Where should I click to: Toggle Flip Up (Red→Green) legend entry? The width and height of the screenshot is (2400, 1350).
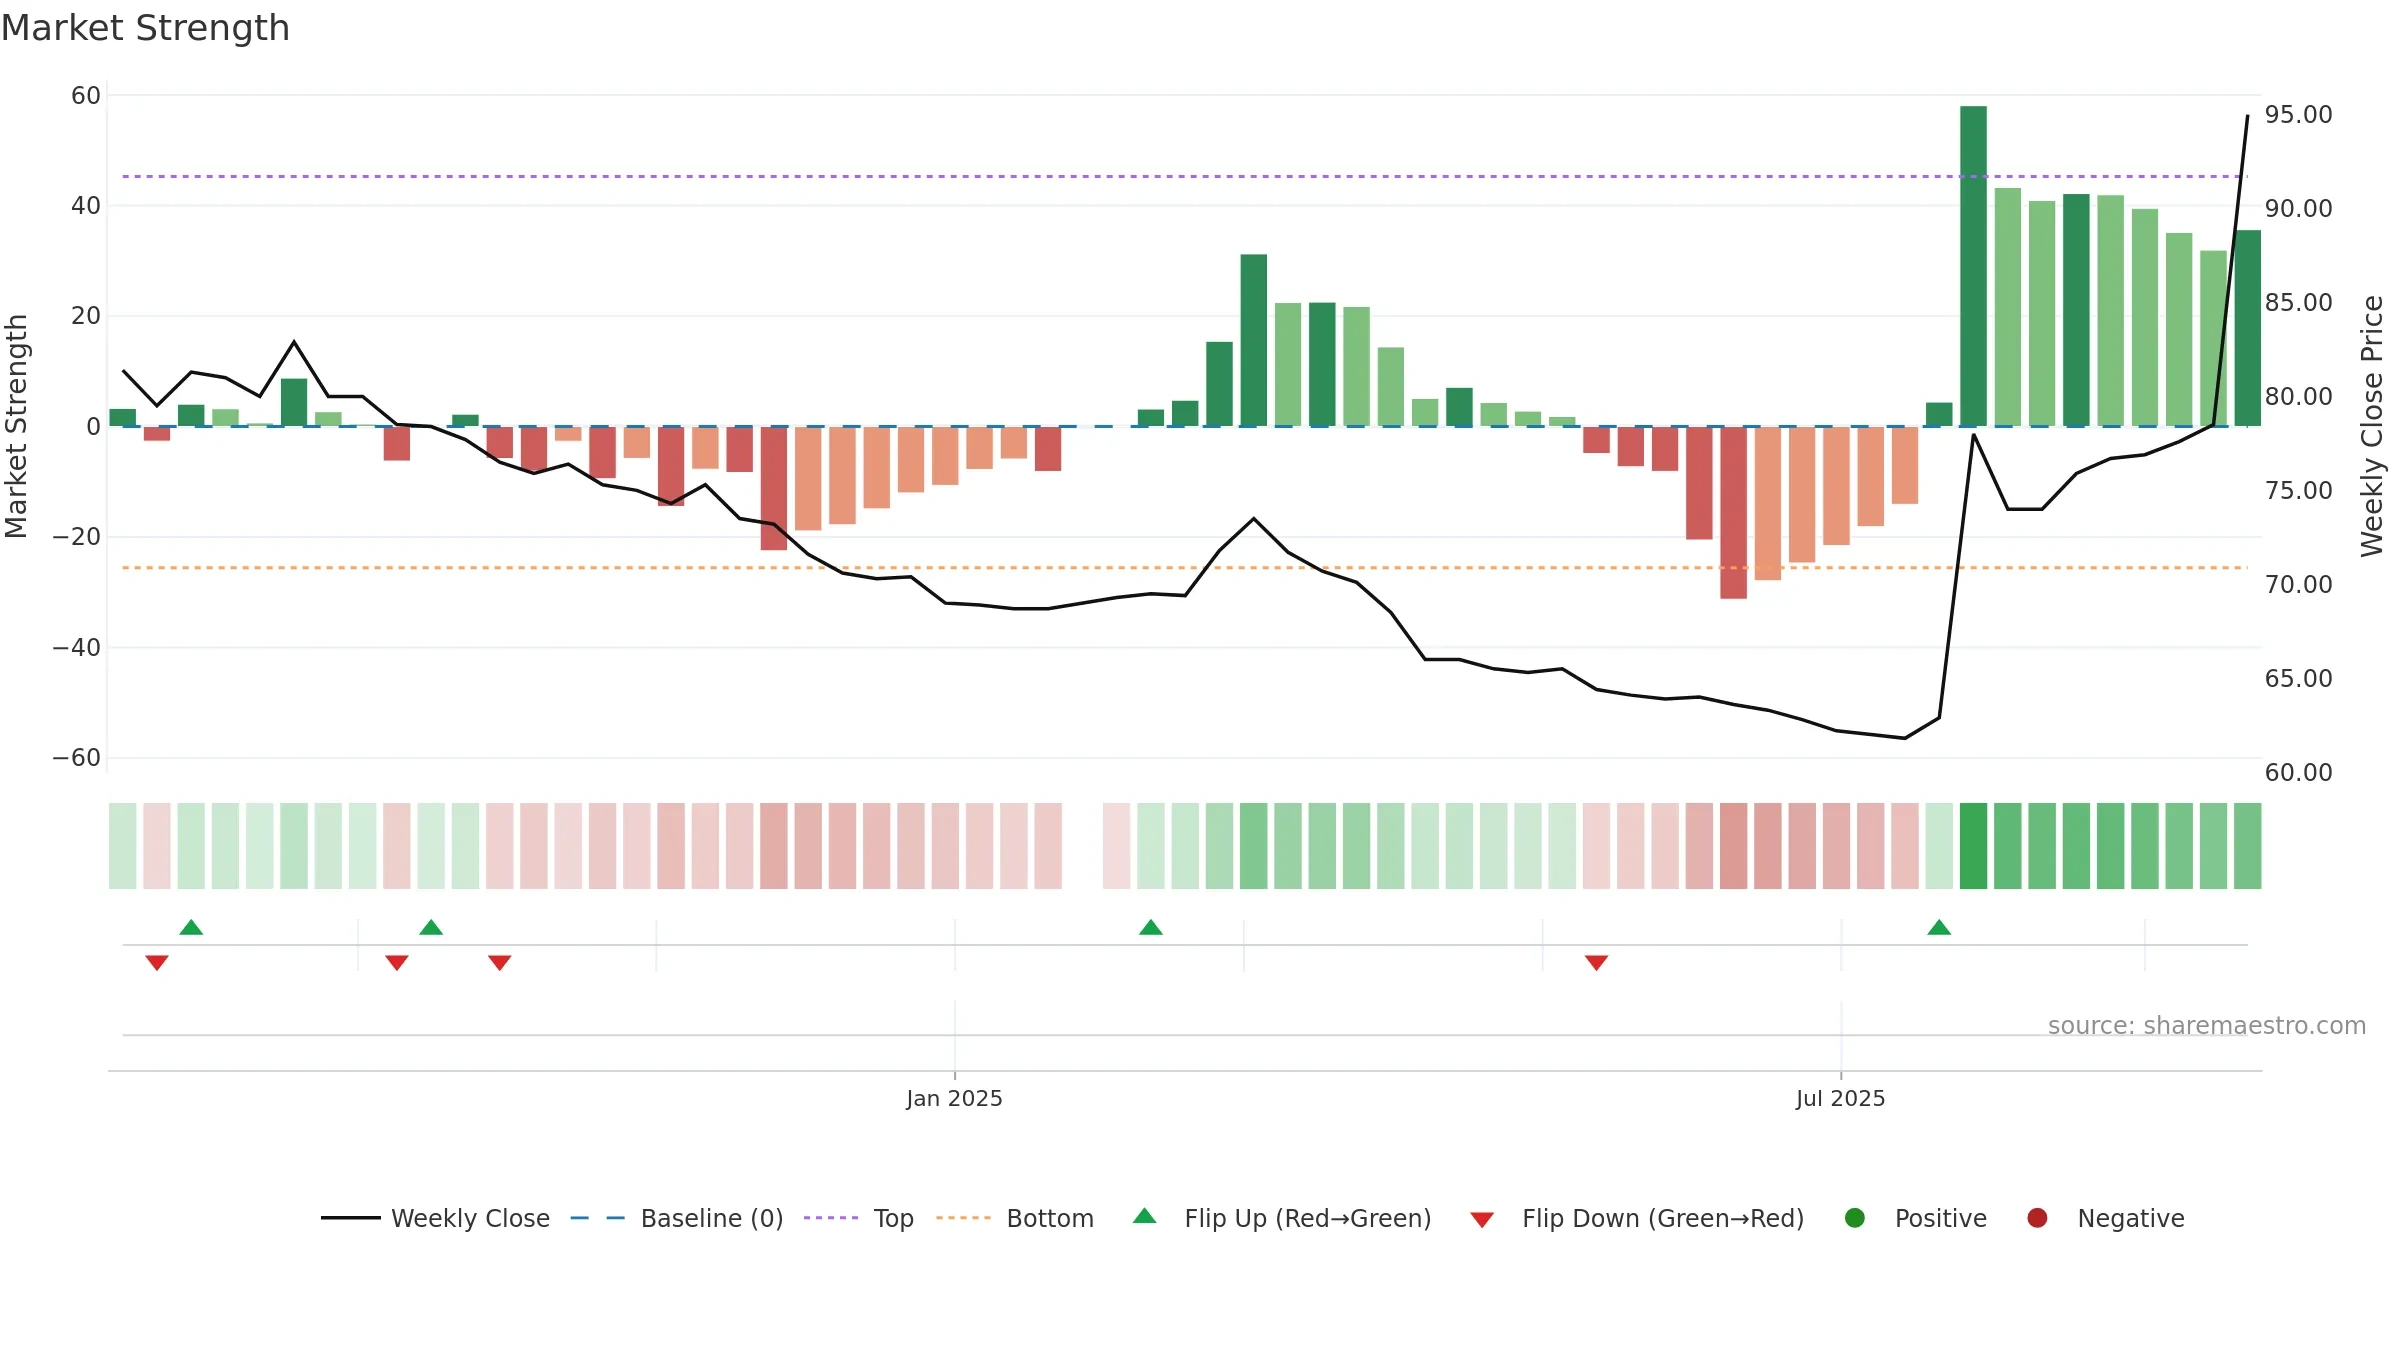1282,1218
